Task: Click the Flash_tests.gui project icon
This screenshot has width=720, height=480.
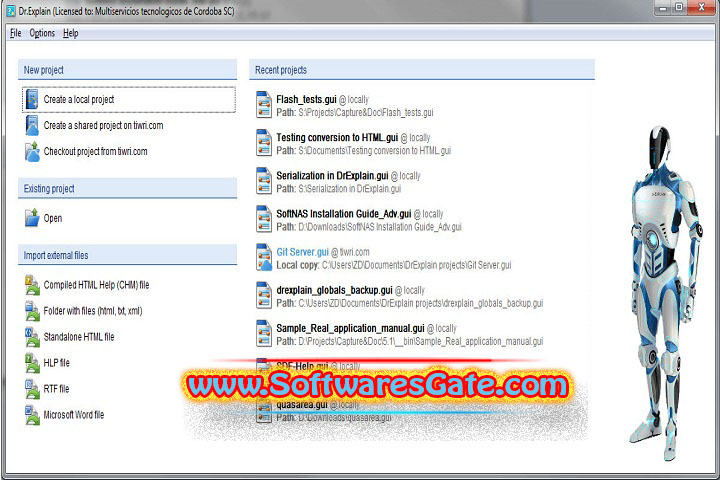Action: point(264,105)
